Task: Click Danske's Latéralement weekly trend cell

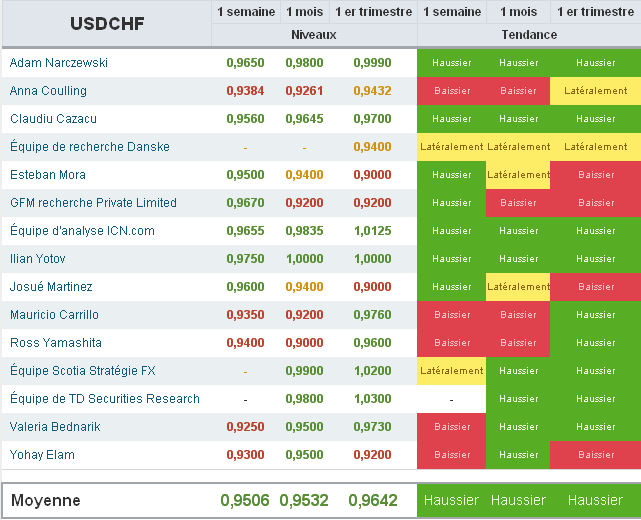Action: coord(451,147)
